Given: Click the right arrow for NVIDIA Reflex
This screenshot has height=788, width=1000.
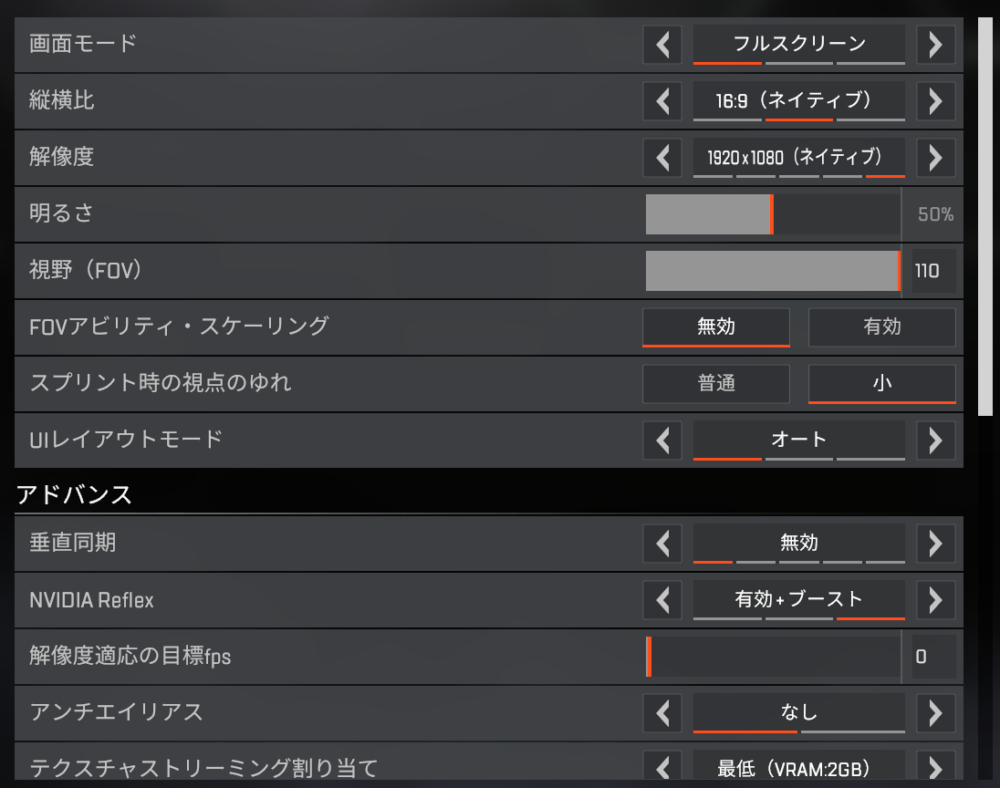Looking at the screenshot, I should click(x=936, y=599).
